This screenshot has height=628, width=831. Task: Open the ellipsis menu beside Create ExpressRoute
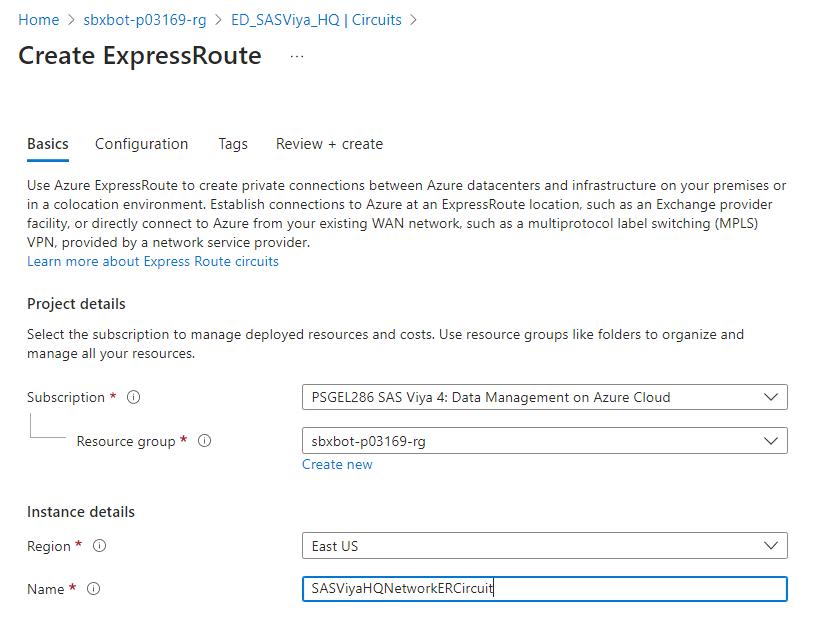[296, 57]
